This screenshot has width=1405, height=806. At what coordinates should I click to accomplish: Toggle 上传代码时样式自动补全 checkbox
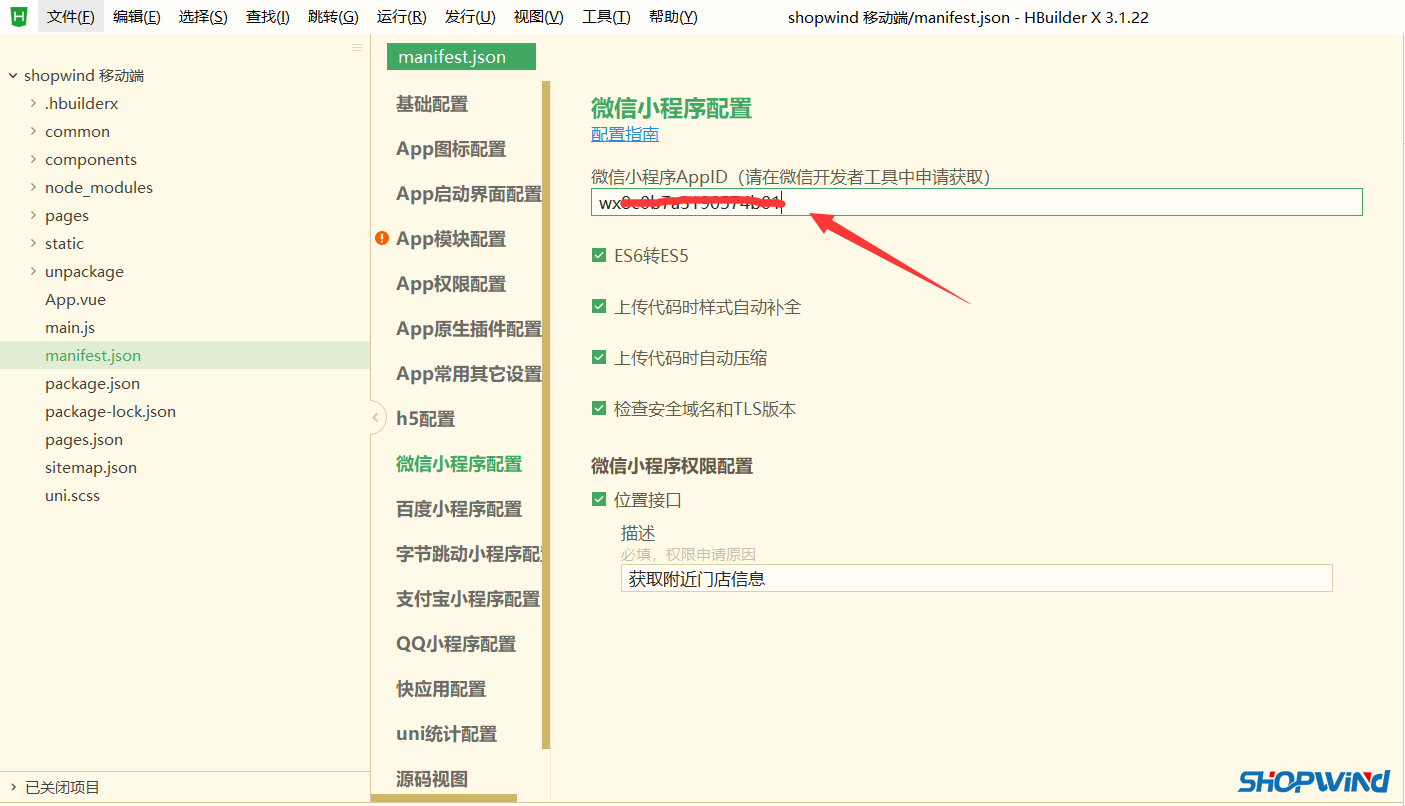pyautogui.click(x=599, y=307)
